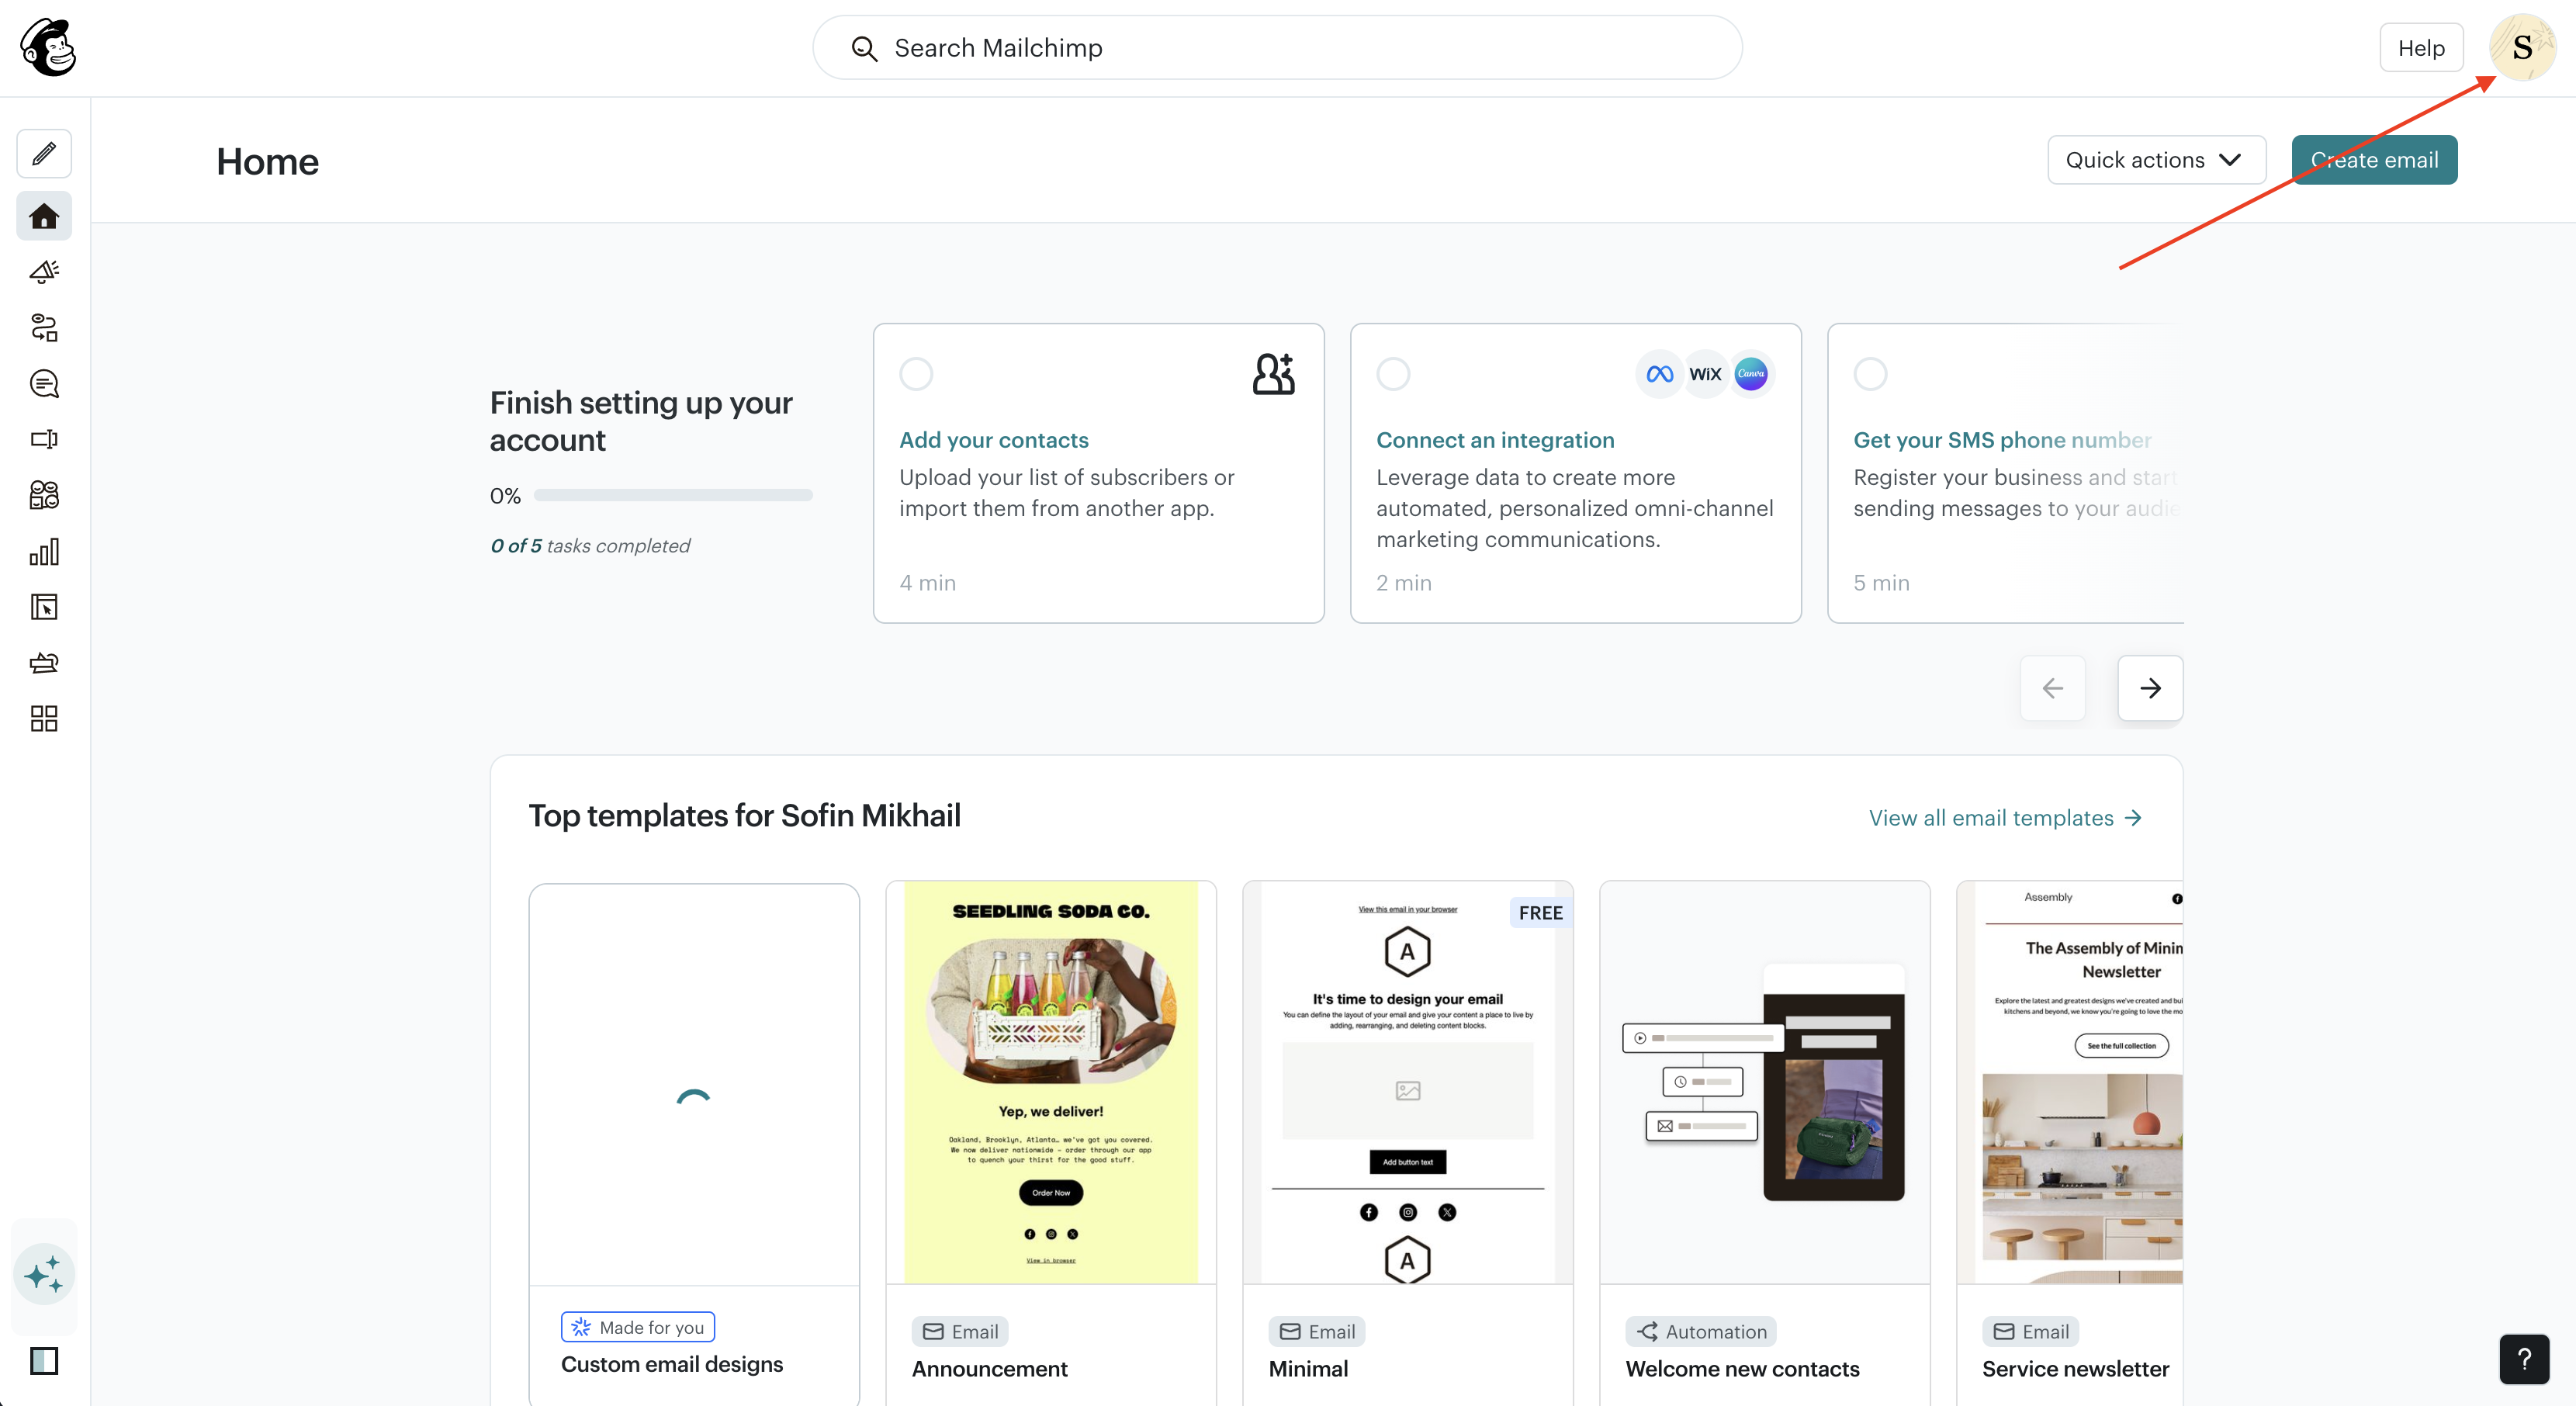
Task: Open Analytics bar chart icon
Action: point(44,552)
